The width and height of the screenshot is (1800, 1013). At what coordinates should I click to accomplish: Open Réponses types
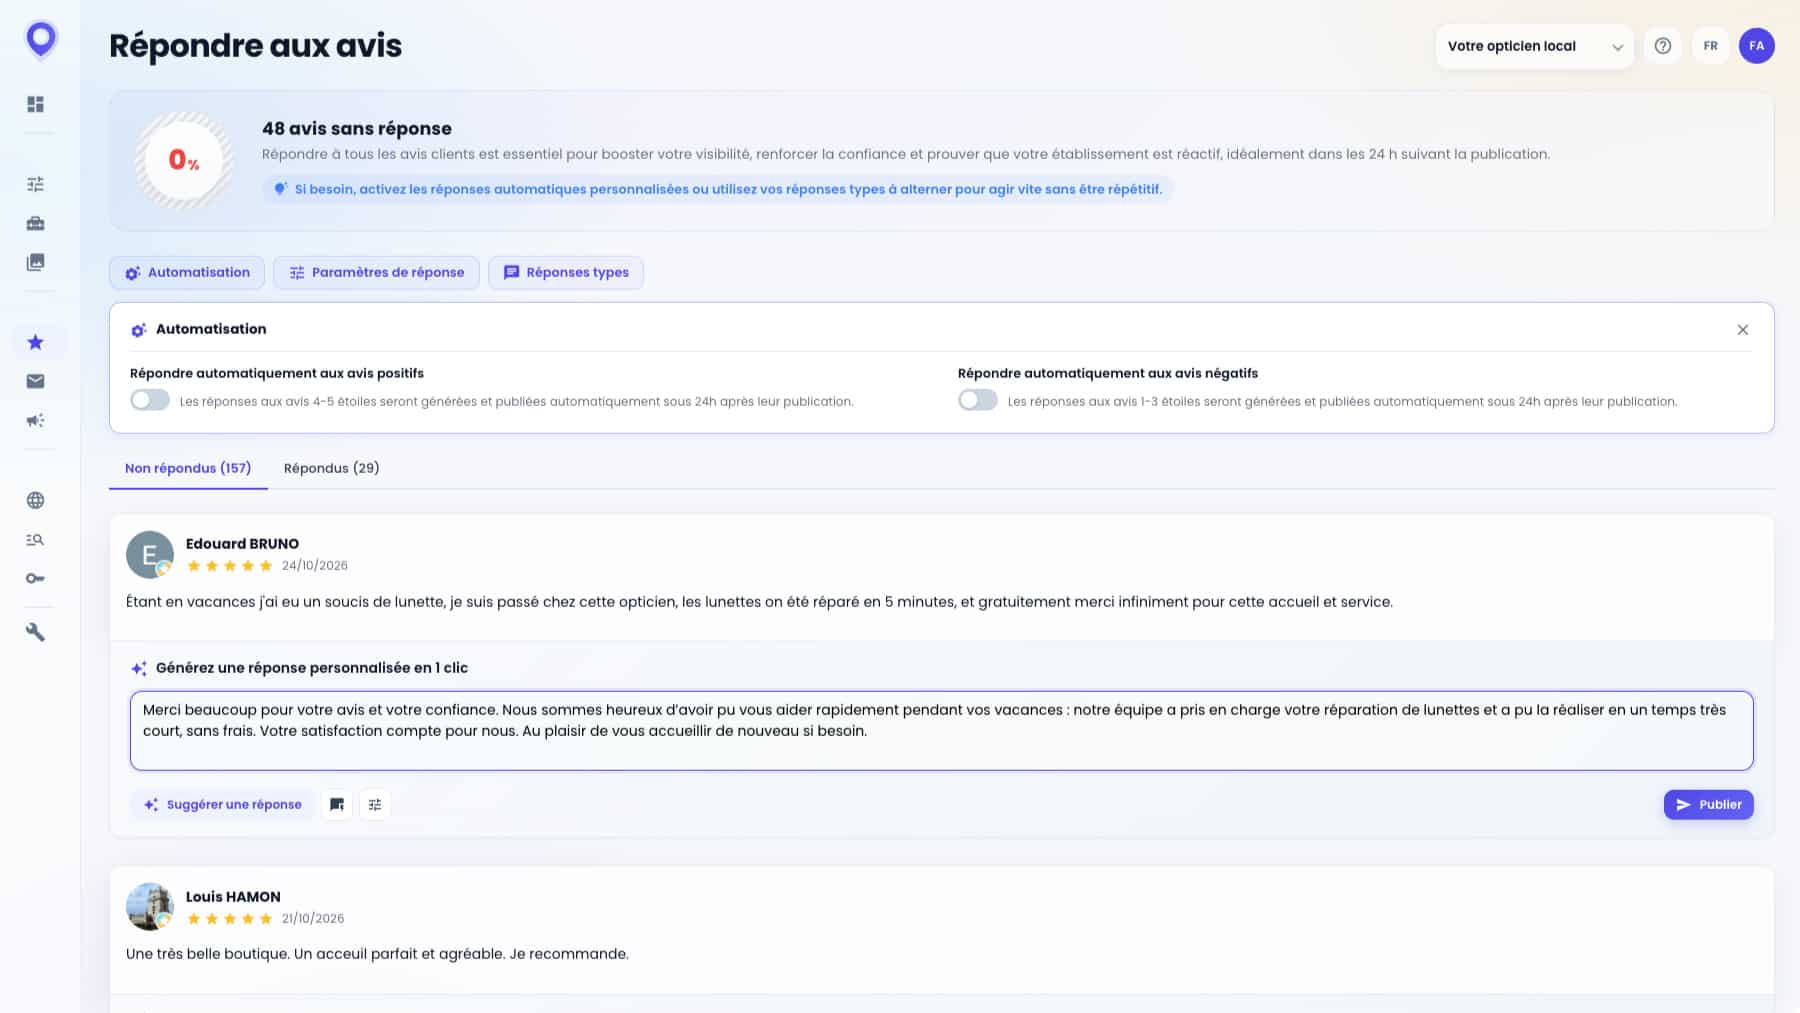[566, 273]
